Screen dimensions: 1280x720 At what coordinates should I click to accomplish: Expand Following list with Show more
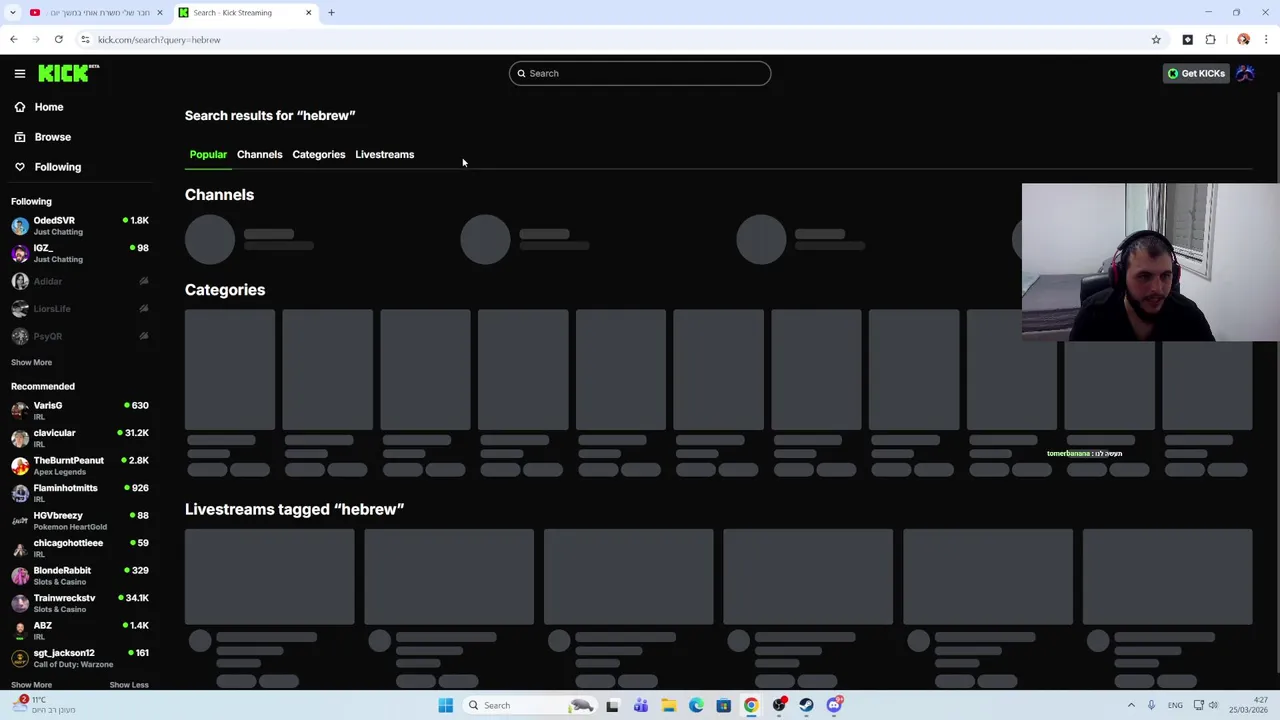[x=31, y=362]
